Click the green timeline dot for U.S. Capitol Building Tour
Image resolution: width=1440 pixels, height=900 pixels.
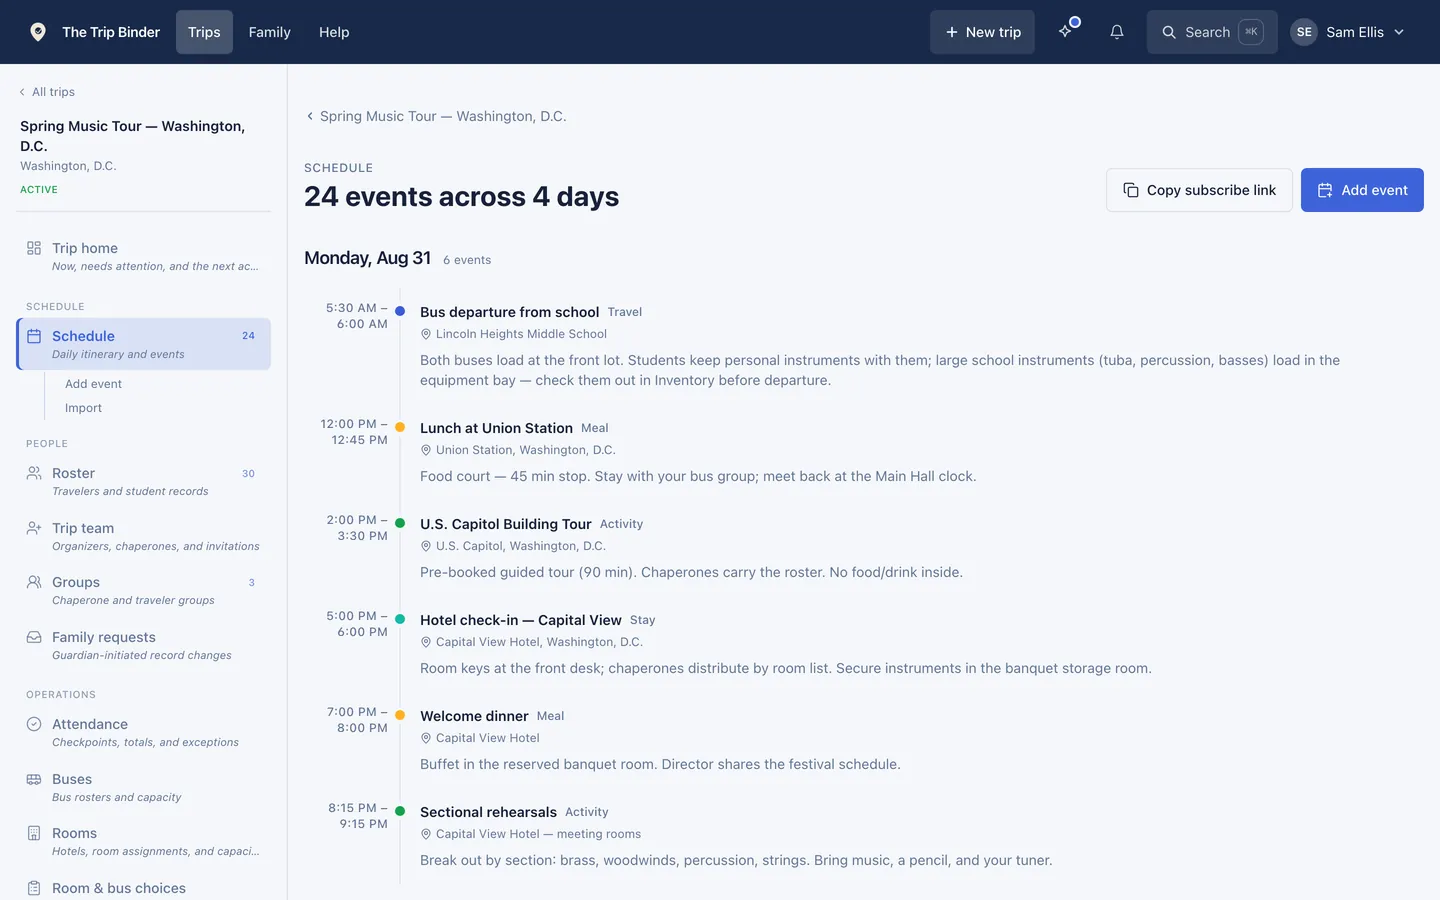400,523
